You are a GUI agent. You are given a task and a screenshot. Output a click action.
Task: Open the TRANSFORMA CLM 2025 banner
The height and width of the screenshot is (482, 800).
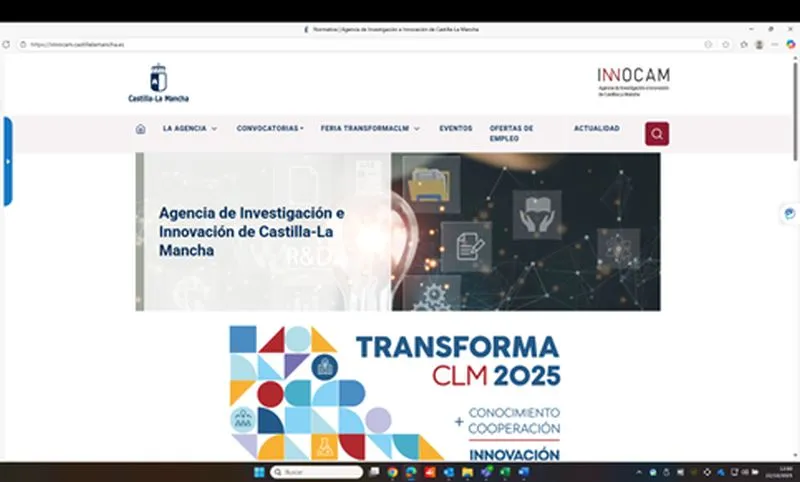(395, 393)
